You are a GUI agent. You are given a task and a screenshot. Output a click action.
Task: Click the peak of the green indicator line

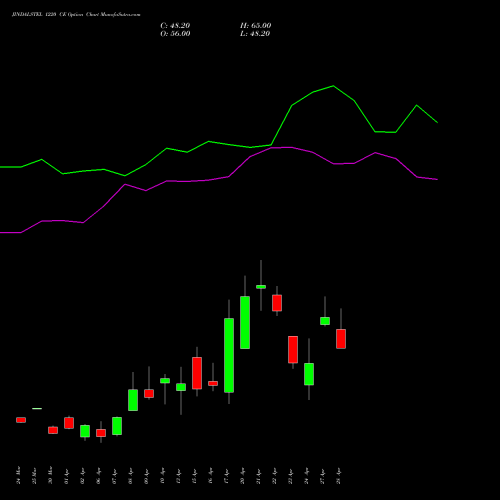pyautogui.click(x=333, y=86)
